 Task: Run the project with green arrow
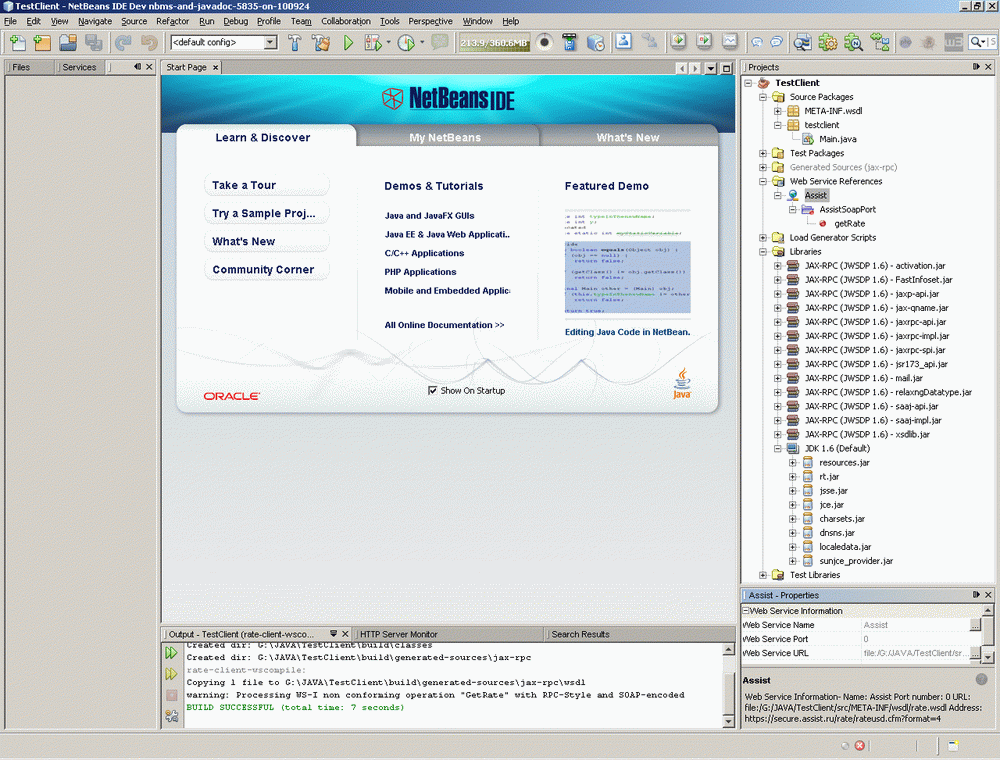tap(348, 43)
